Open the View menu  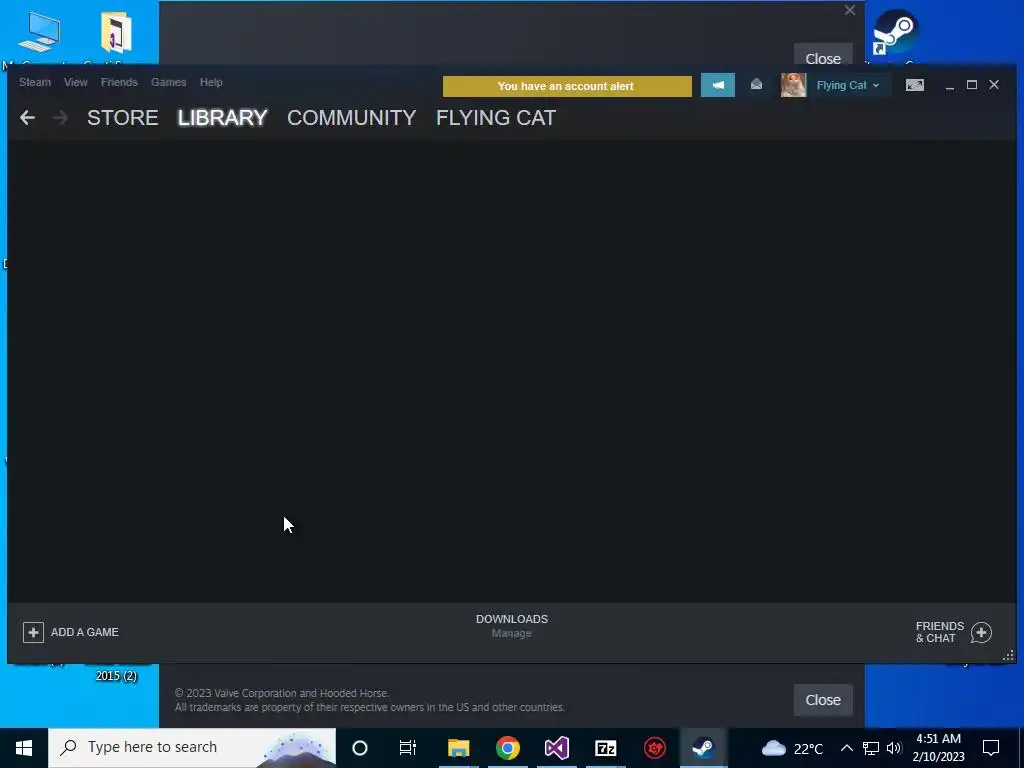point(76,82)
